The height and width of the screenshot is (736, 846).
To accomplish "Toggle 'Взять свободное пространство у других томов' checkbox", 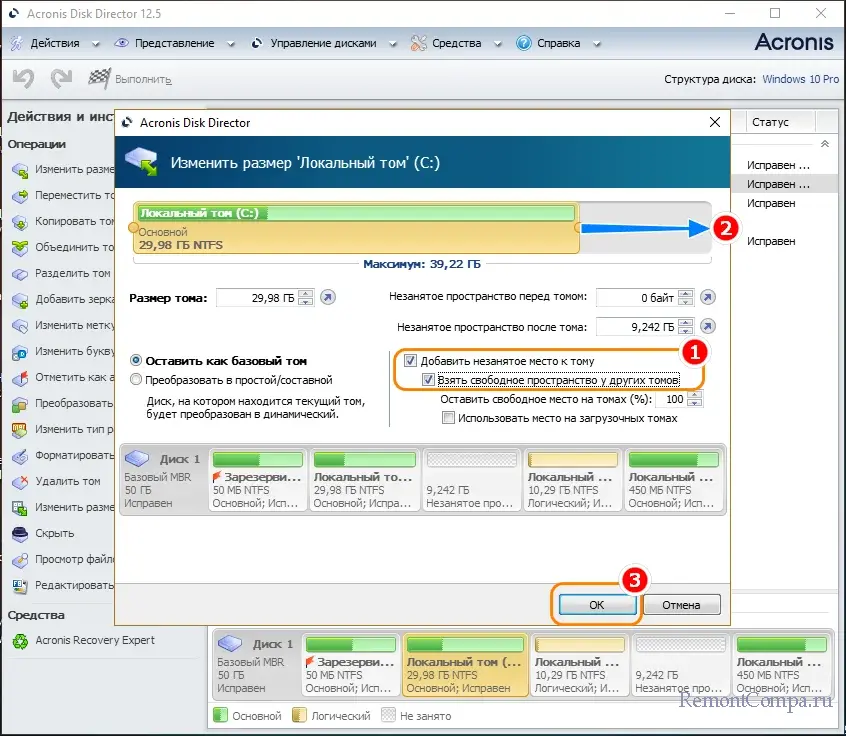I will click(428, 380).
